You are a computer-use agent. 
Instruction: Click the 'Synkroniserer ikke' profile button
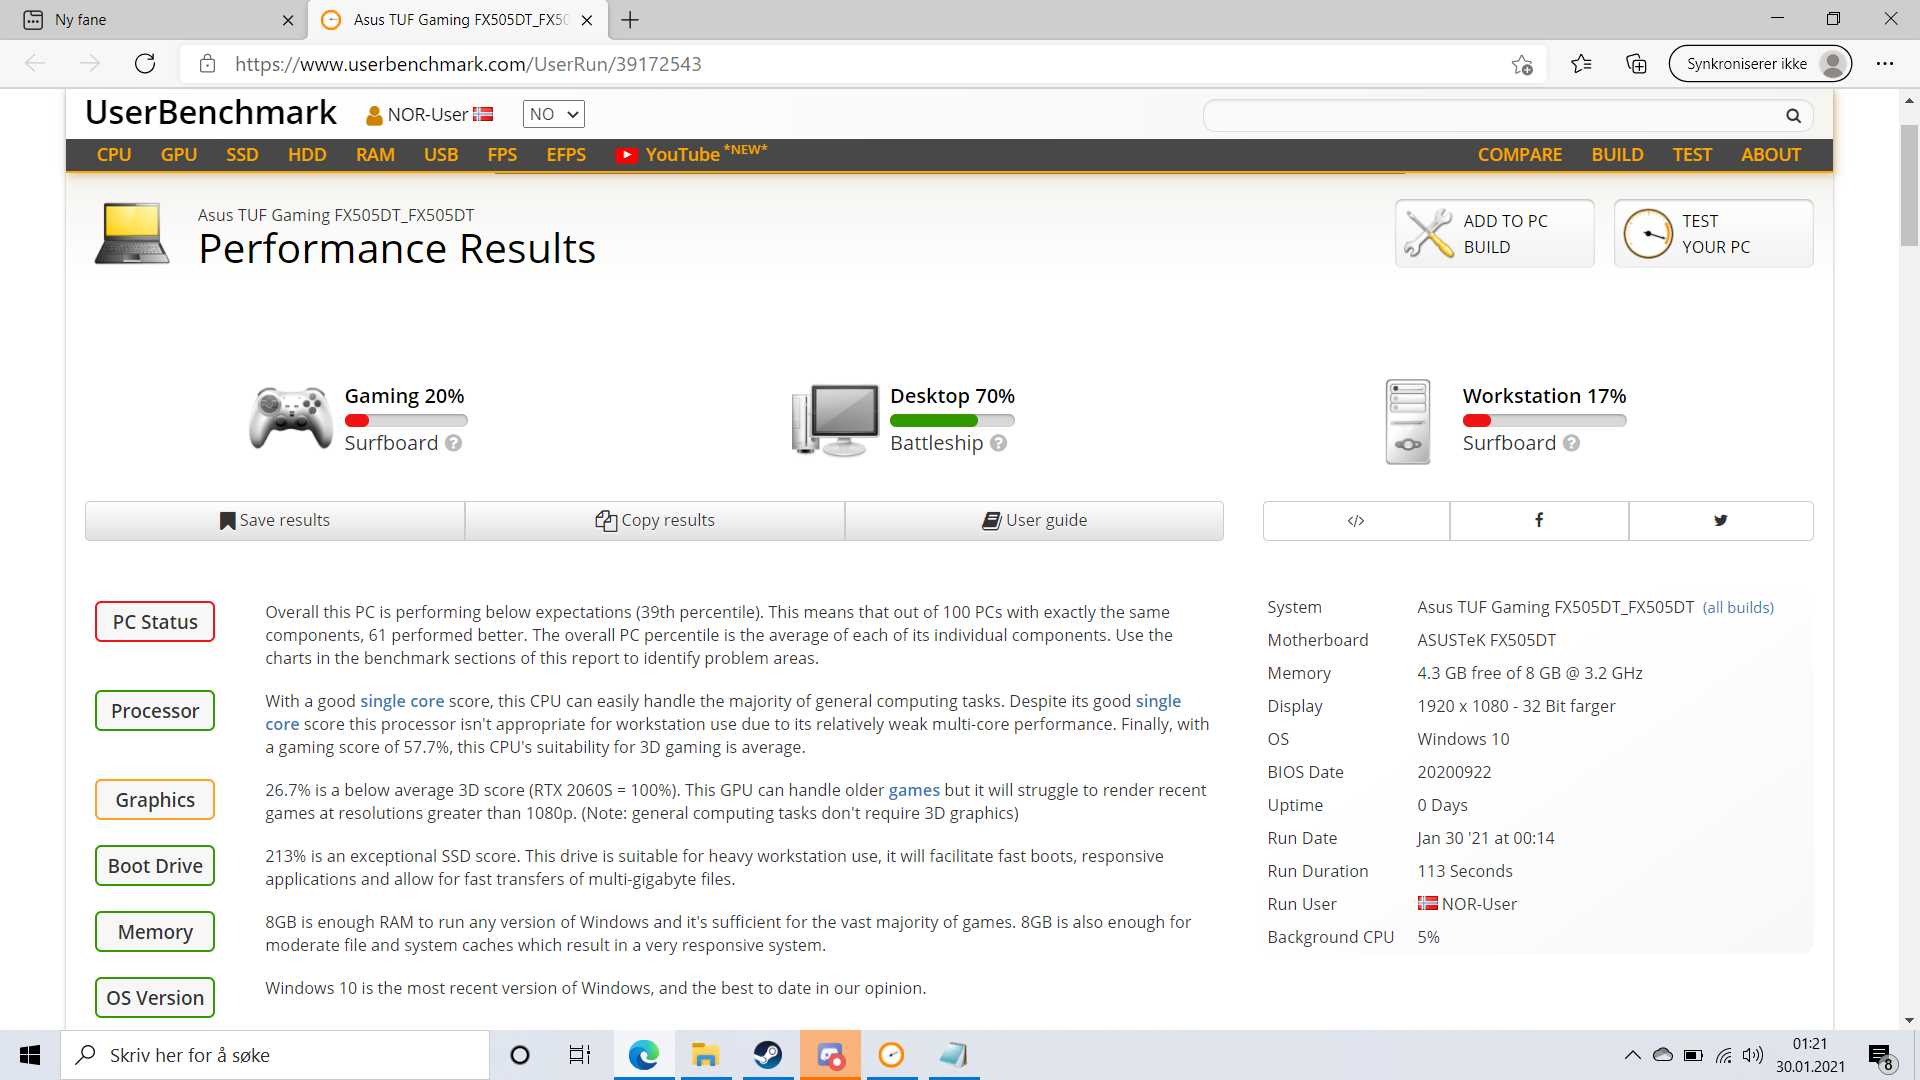[x=1760, y=64]
